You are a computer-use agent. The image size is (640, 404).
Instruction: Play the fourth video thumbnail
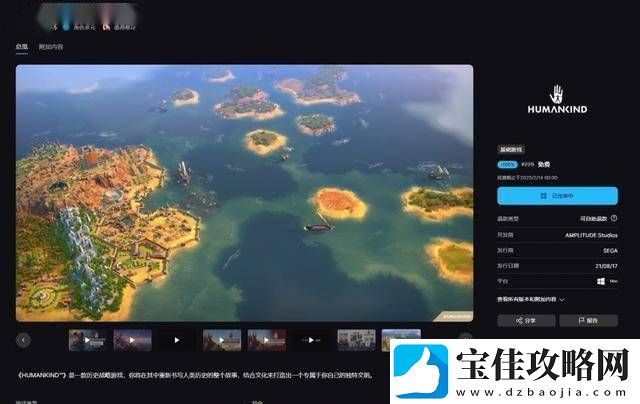pyautogui.click(x=222, y=340)
